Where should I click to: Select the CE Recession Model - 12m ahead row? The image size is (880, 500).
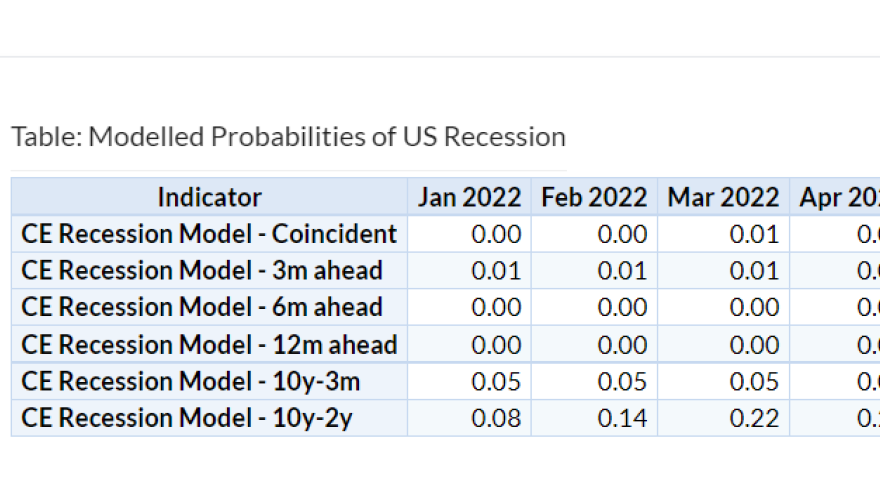coord(209,345)
